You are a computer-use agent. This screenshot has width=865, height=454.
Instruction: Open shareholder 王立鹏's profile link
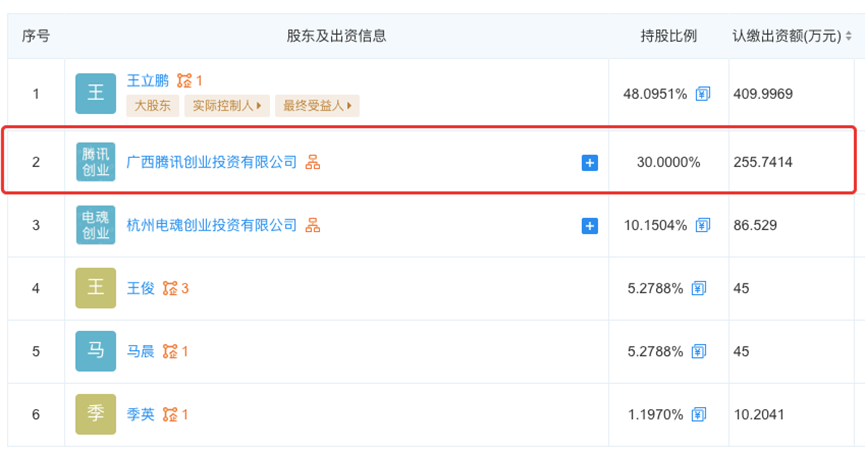pyautogui.click(x=148, y=80)
